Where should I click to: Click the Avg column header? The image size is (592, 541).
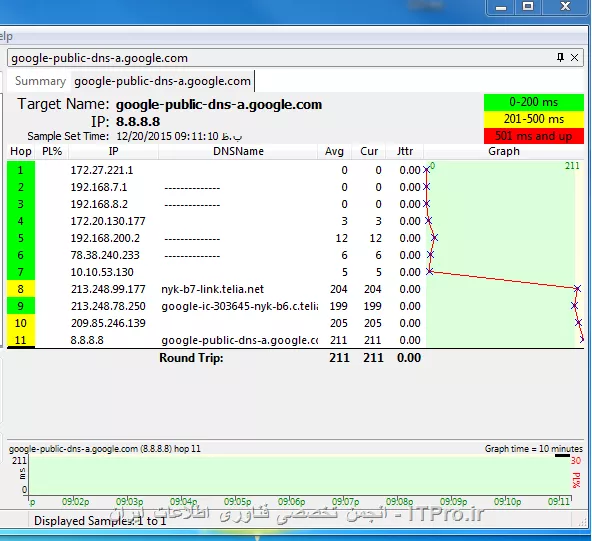pyautogui.click(x=335, y=151)
